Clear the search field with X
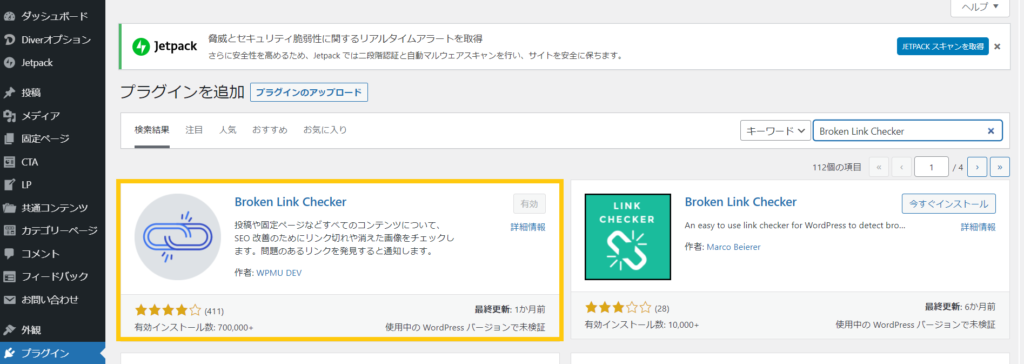Image resolution: width=1024 pixels, height=364 pixels. tap(991, 131)
